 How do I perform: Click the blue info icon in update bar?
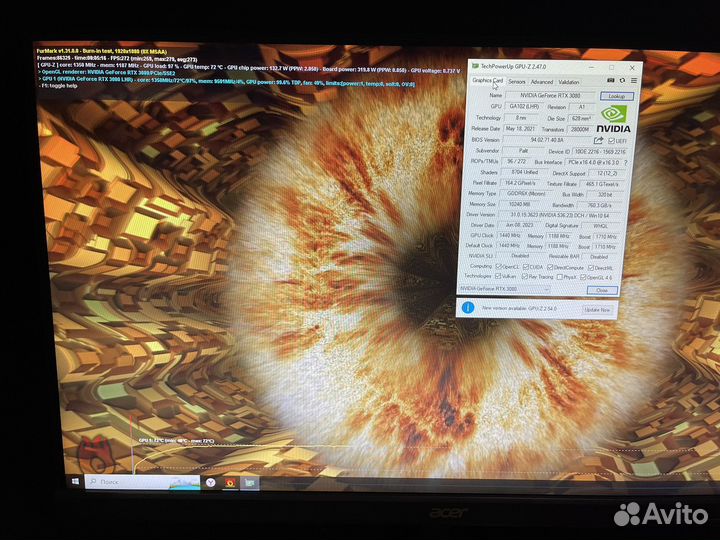(467, 308)
